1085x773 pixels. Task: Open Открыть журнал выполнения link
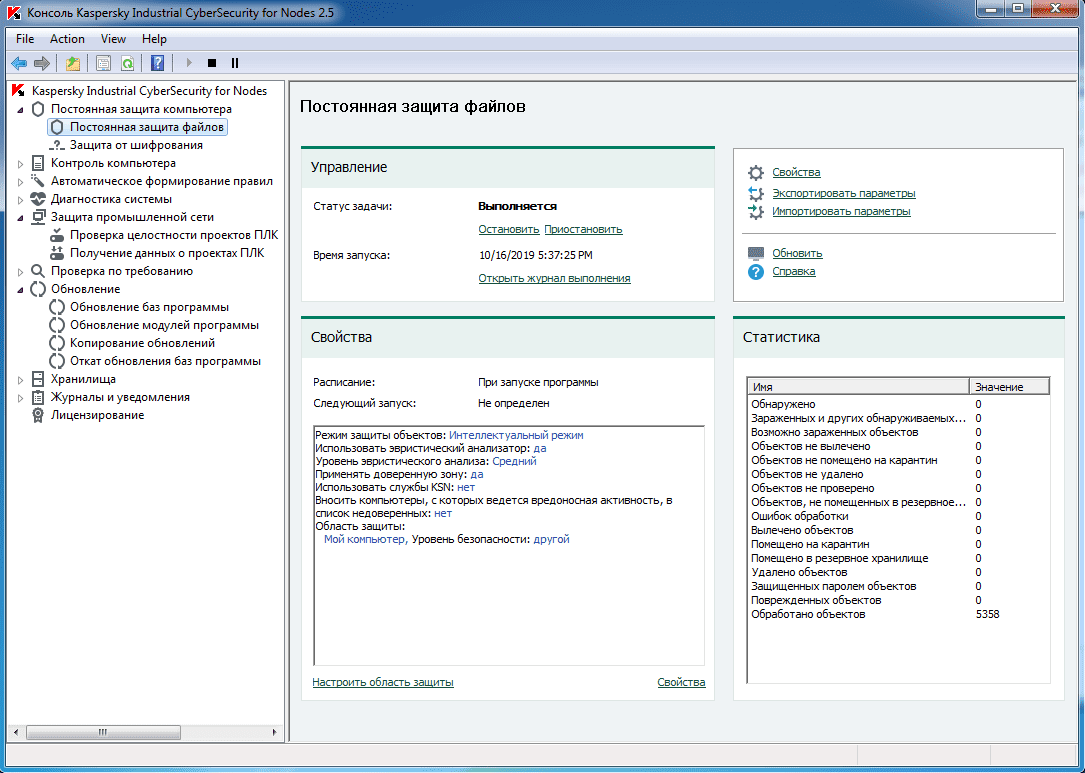[x=554, y=278]
